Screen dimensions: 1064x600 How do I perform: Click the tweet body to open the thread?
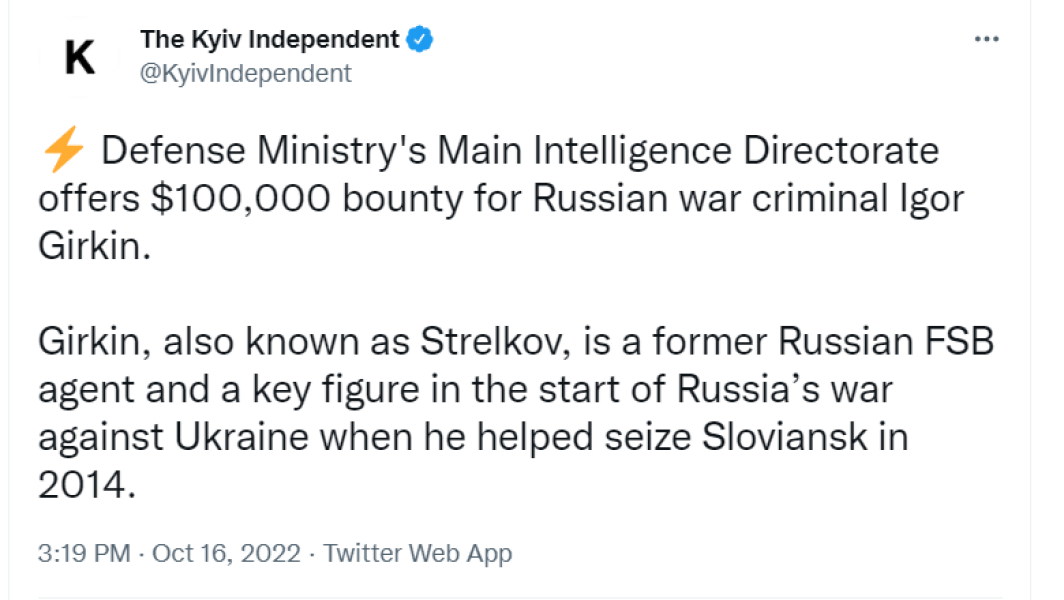tap(500, 300)
